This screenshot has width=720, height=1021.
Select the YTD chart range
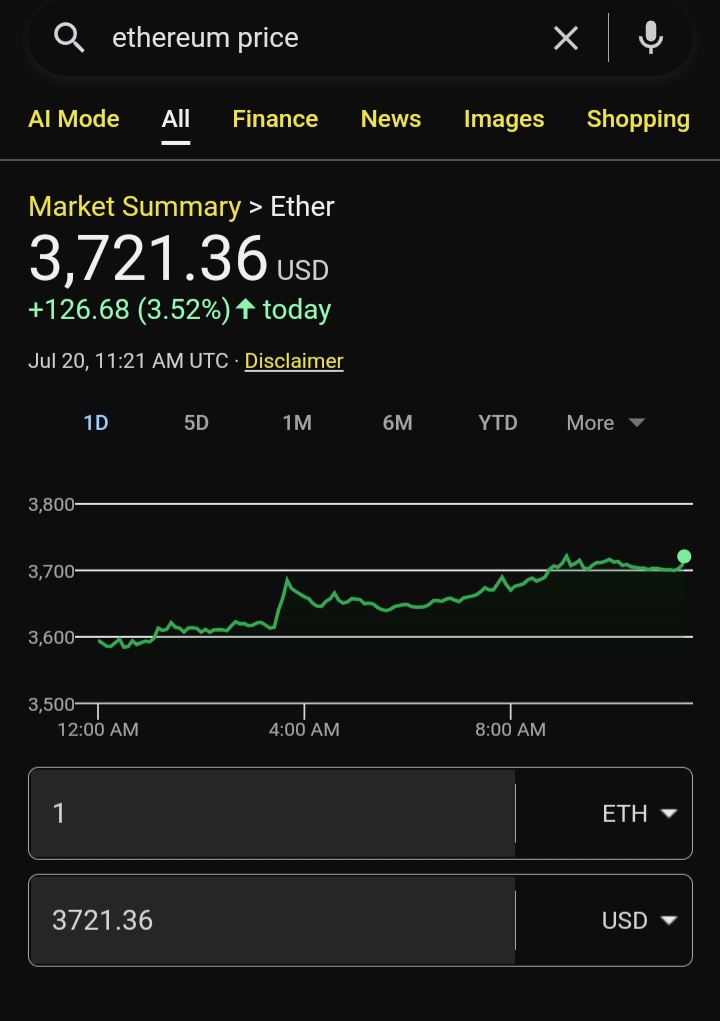(498, 423)
